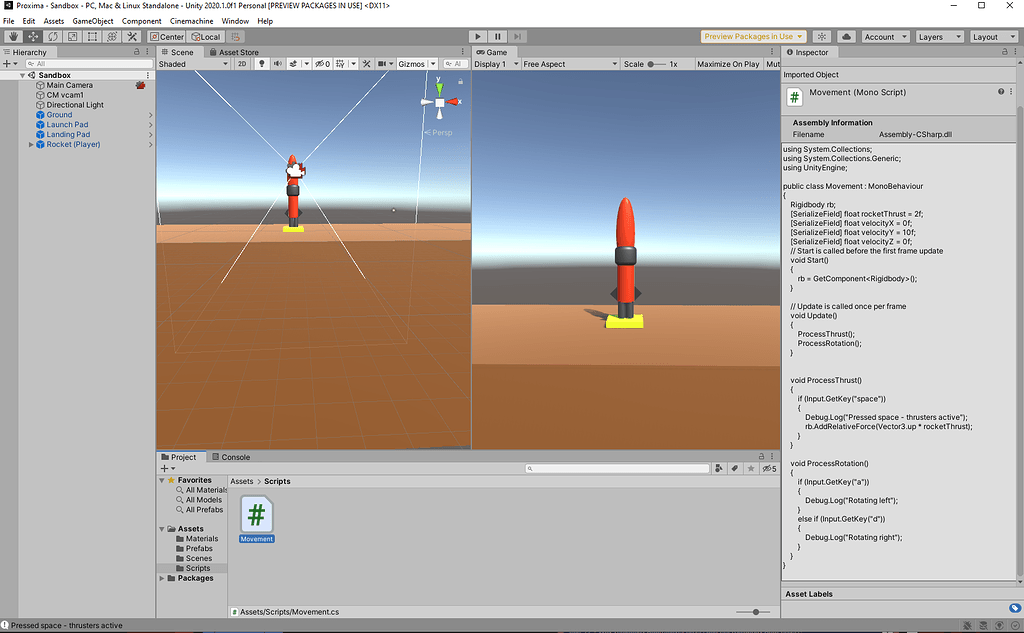Toggle 2D view in Scene

[242, 64]
